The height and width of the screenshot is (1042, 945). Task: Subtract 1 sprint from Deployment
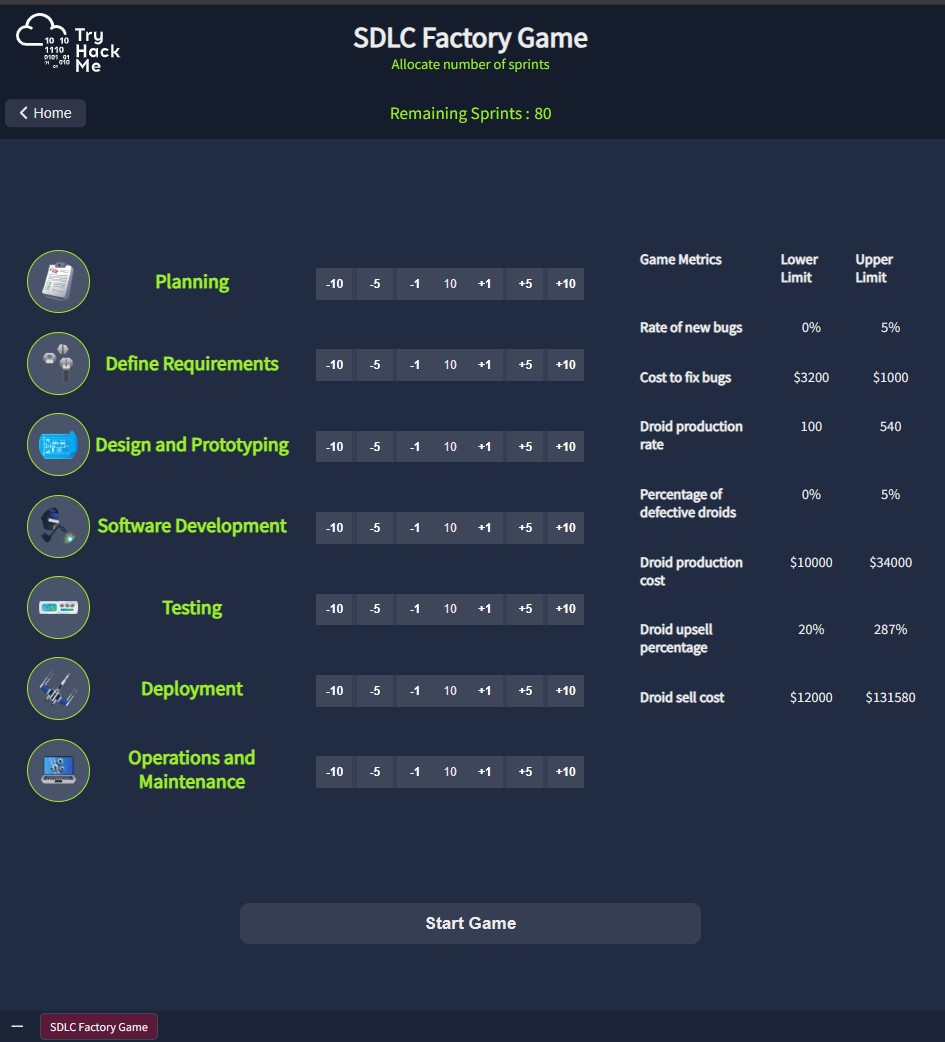click(415, 691)
